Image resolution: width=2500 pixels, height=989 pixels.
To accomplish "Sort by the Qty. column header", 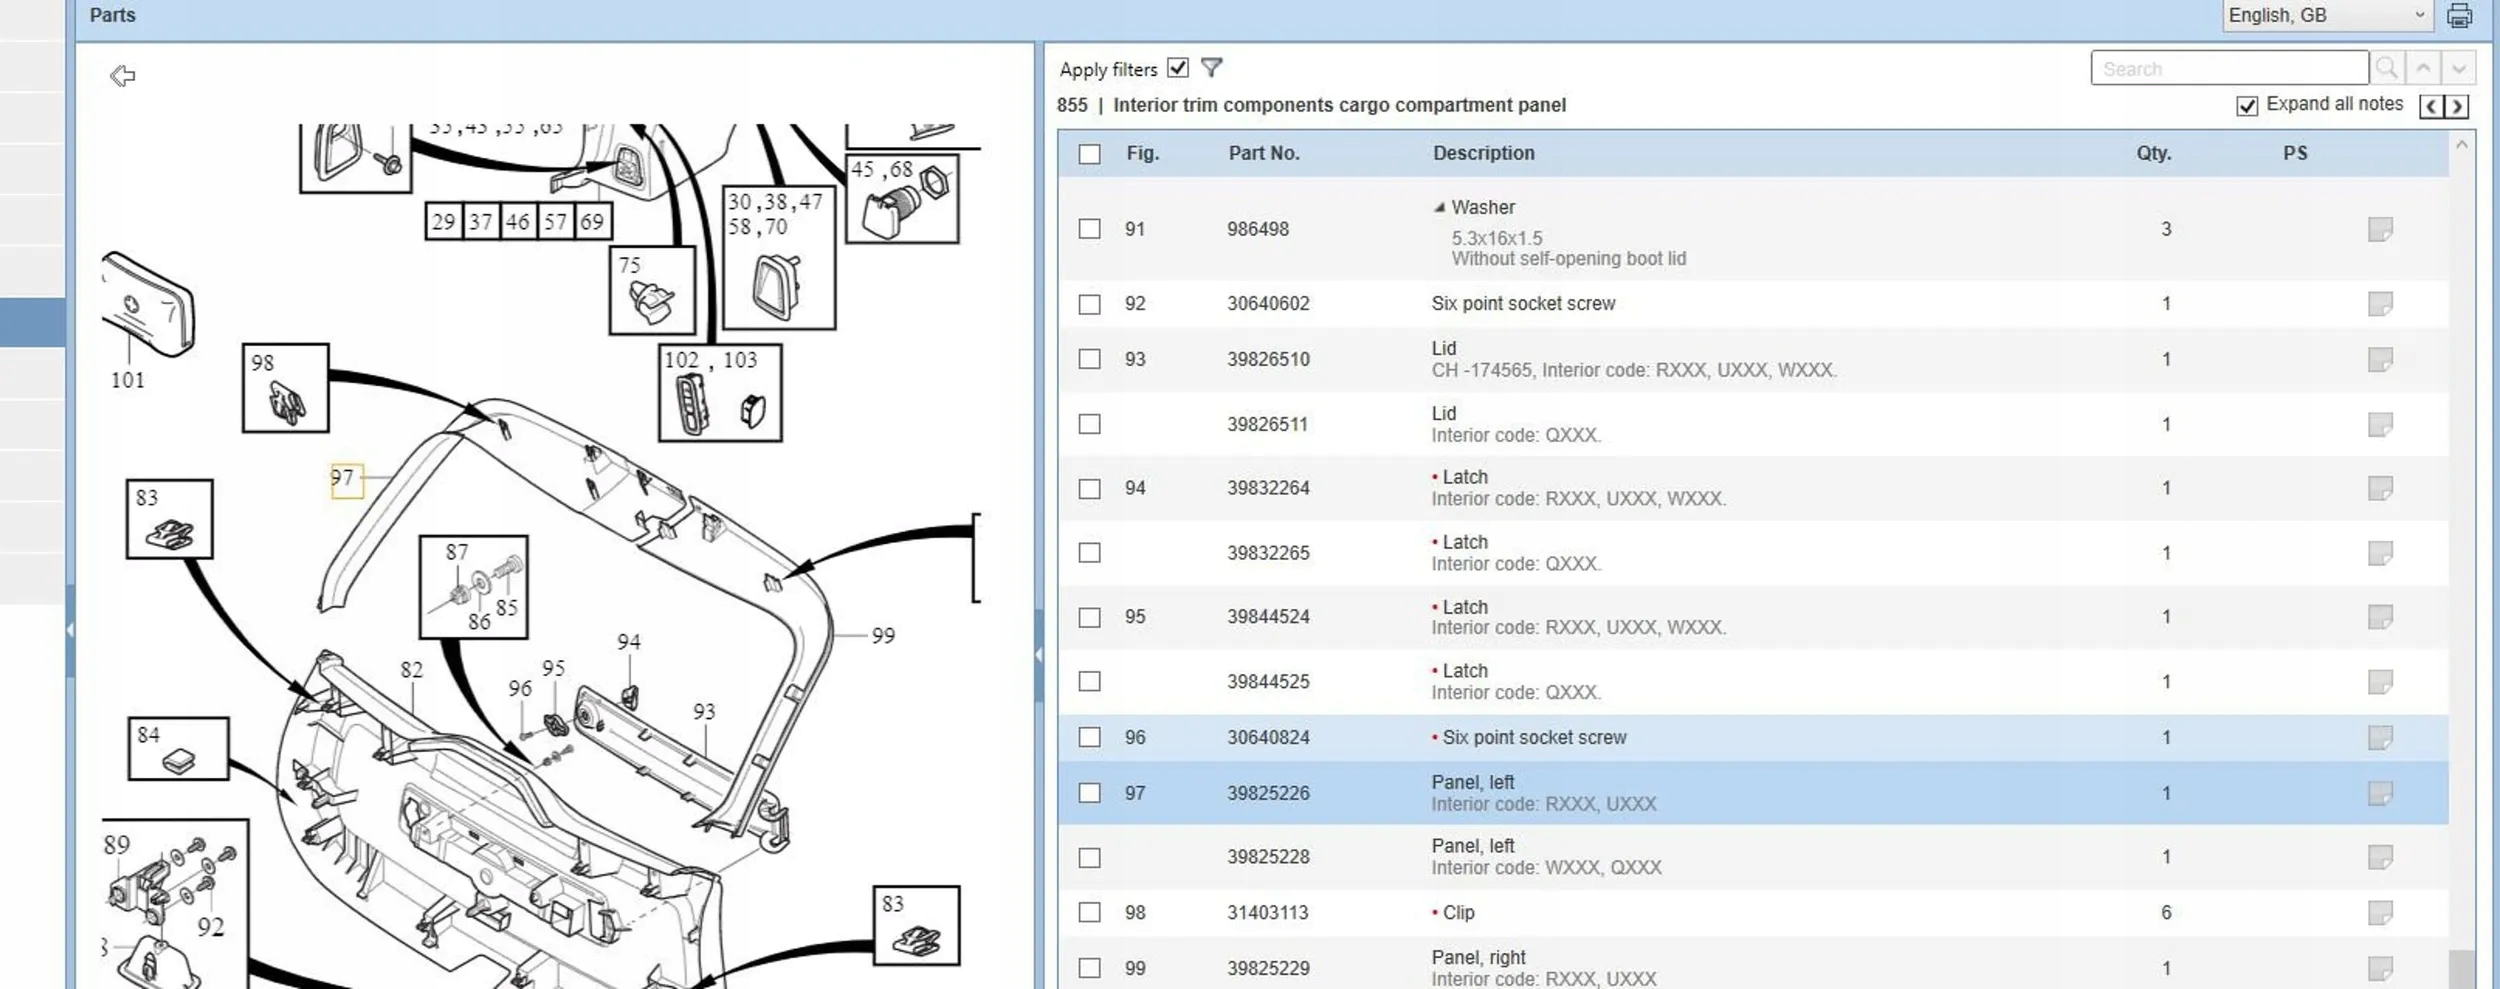I will click(x=2154, y=153).
